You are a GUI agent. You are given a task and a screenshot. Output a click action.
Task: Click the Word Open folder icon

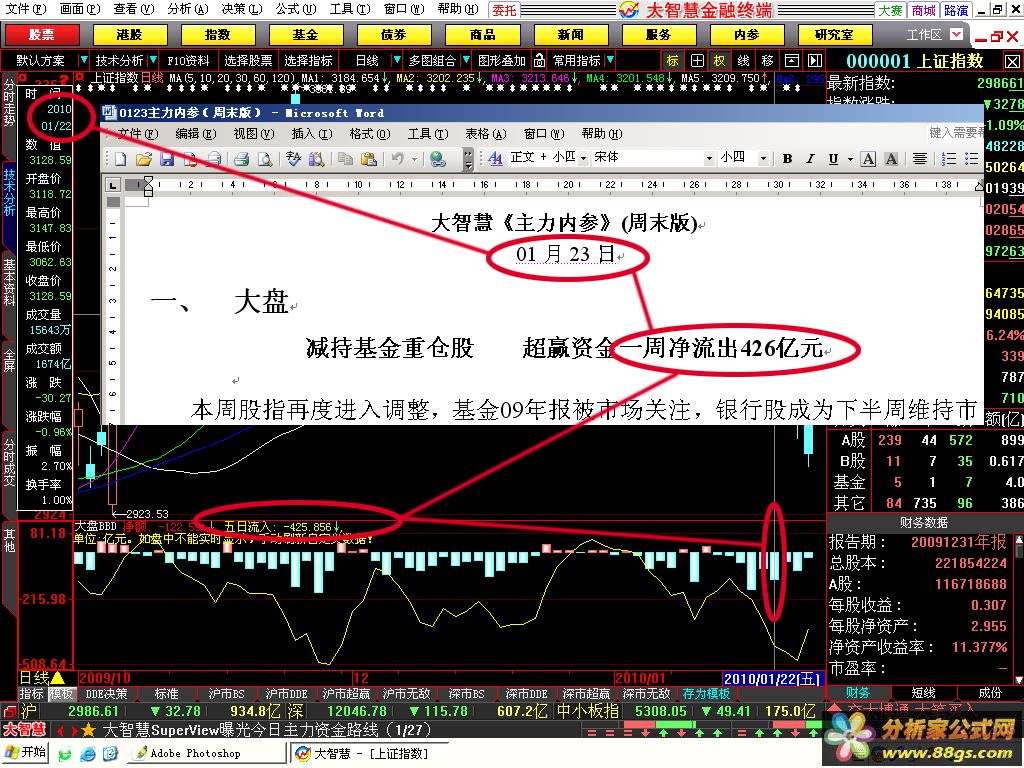click(x=144, y=159)
